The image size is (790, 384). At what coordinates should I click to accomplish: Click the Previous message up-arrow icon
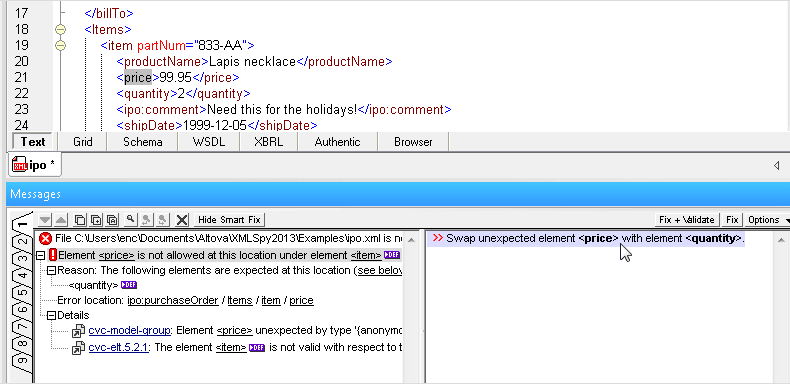pos(60,220)
